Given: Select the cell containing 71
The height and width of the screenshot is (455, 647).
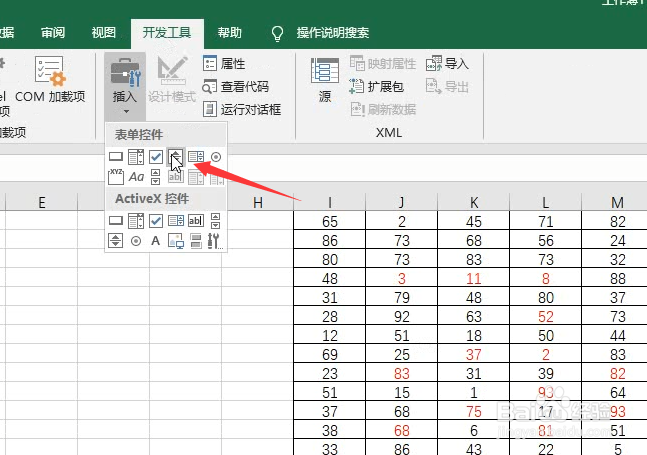Looking at the screenshot, I should coord(545,222).
